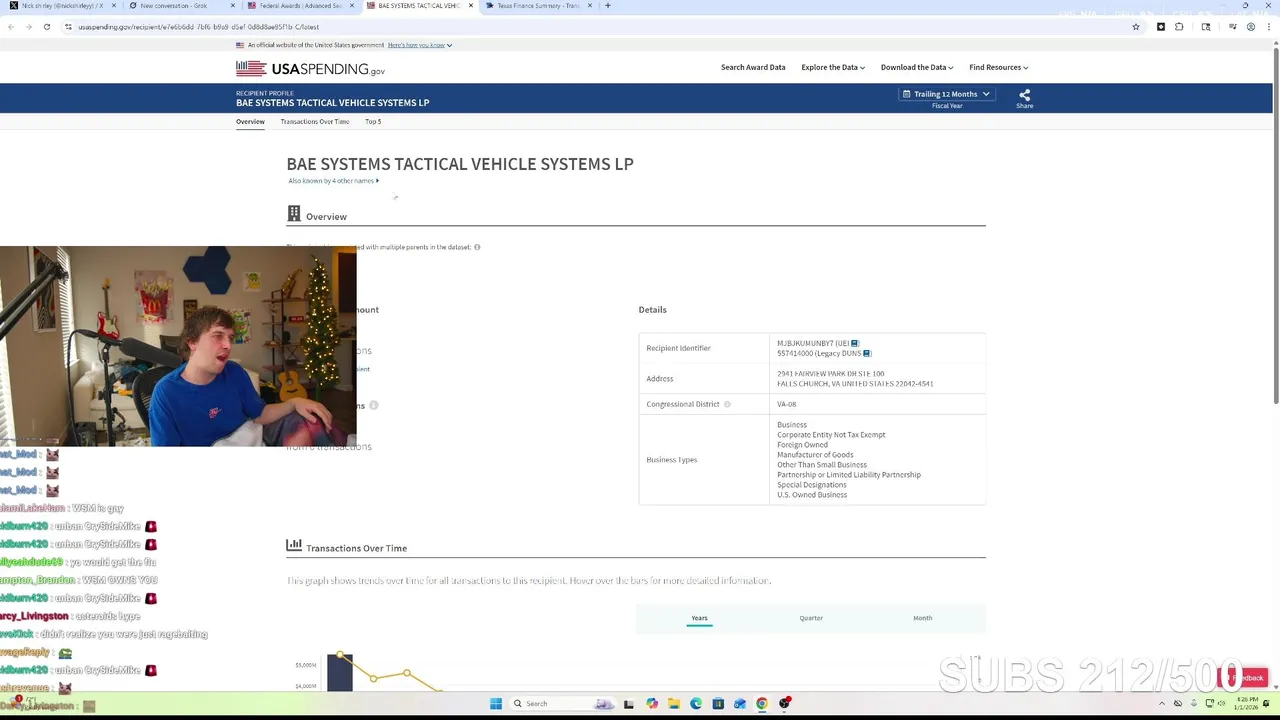This screenshot has width=1280, height=720.
Task: Show hidden system tray icons
Action: (1162, 703)
